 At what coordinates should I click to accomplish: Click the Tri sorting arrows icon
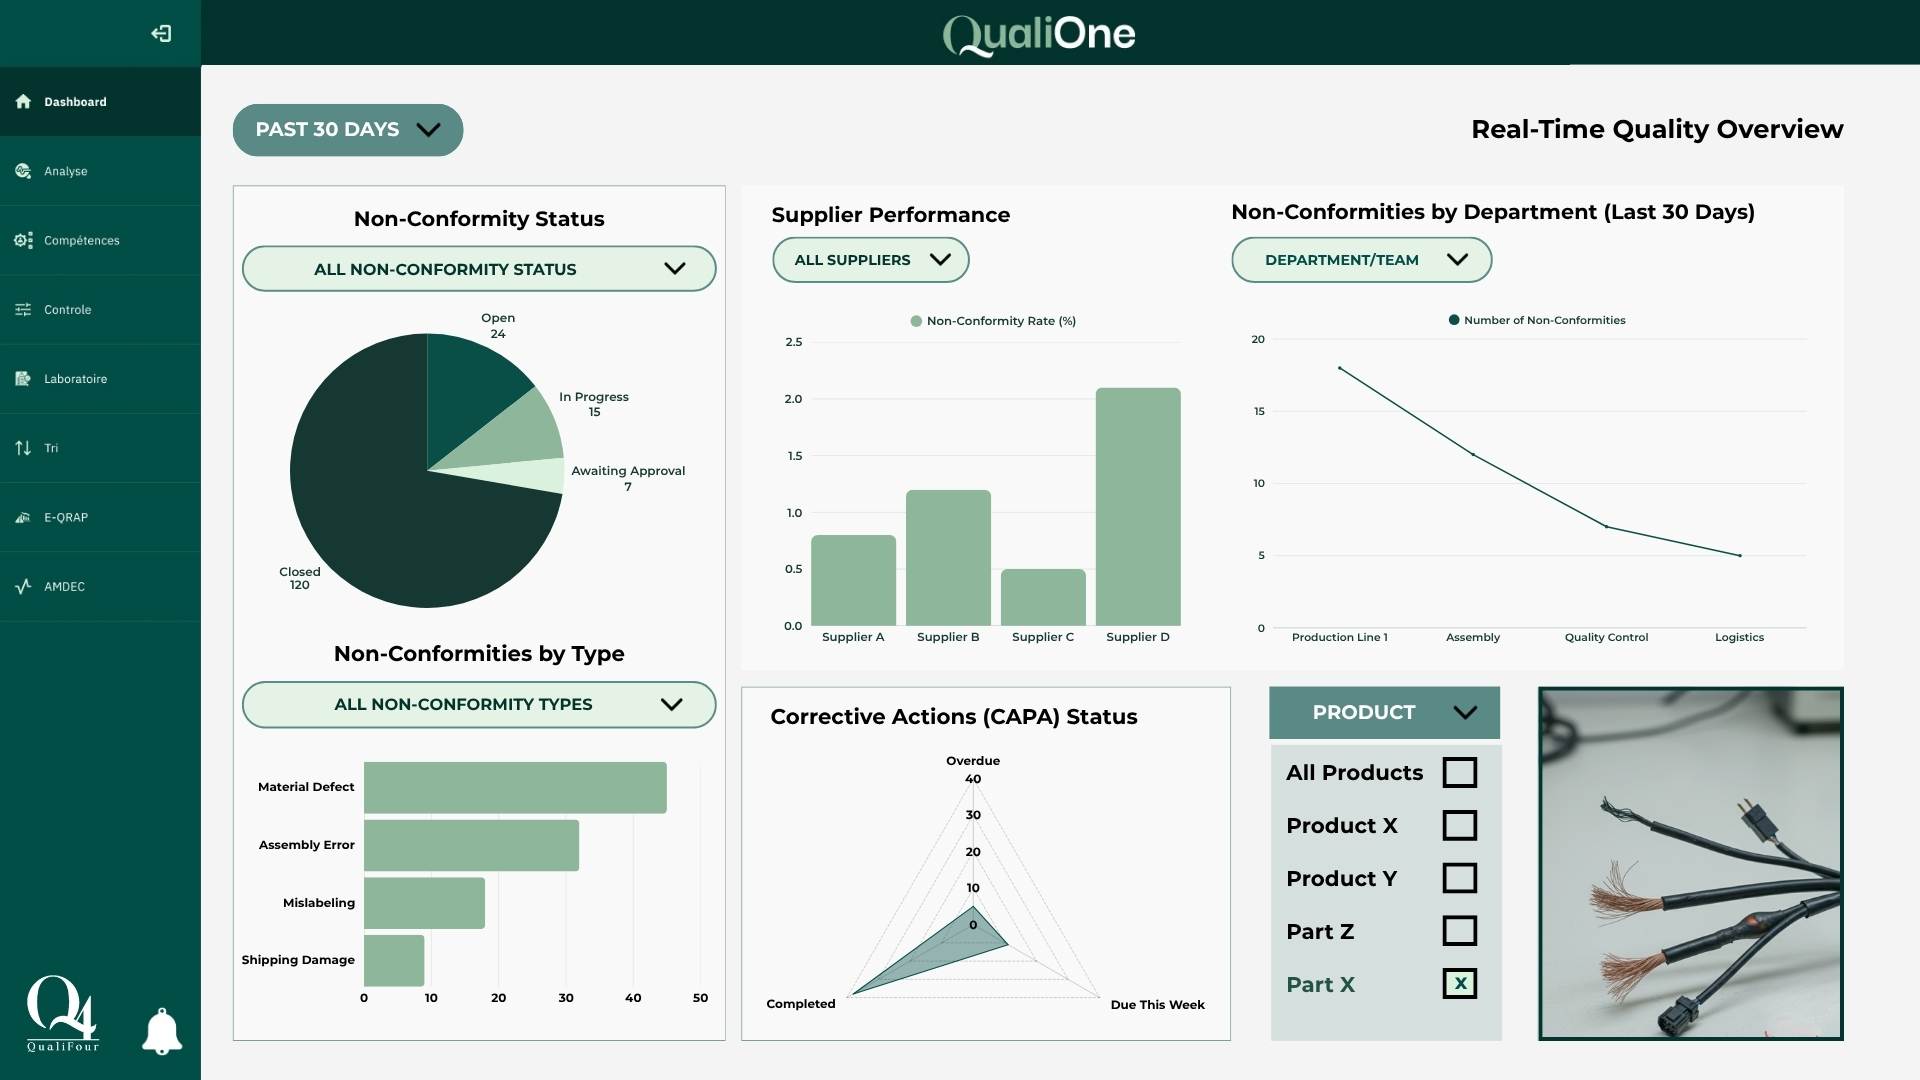(x=22, y=448)
